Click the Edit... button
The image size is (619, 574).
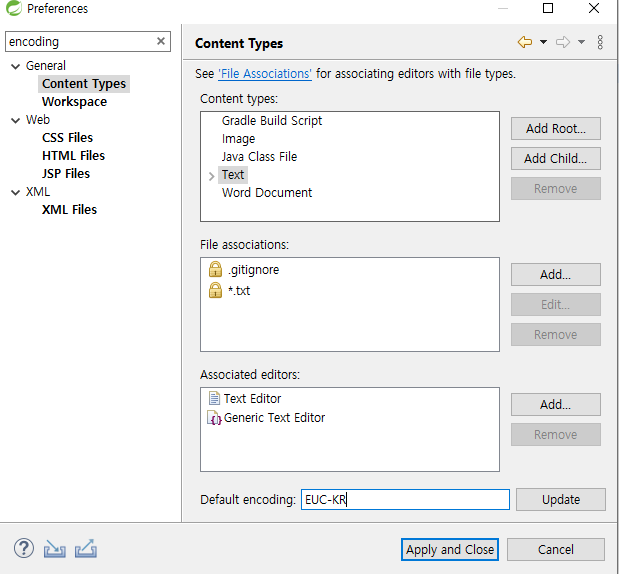[x=555, y=304]
